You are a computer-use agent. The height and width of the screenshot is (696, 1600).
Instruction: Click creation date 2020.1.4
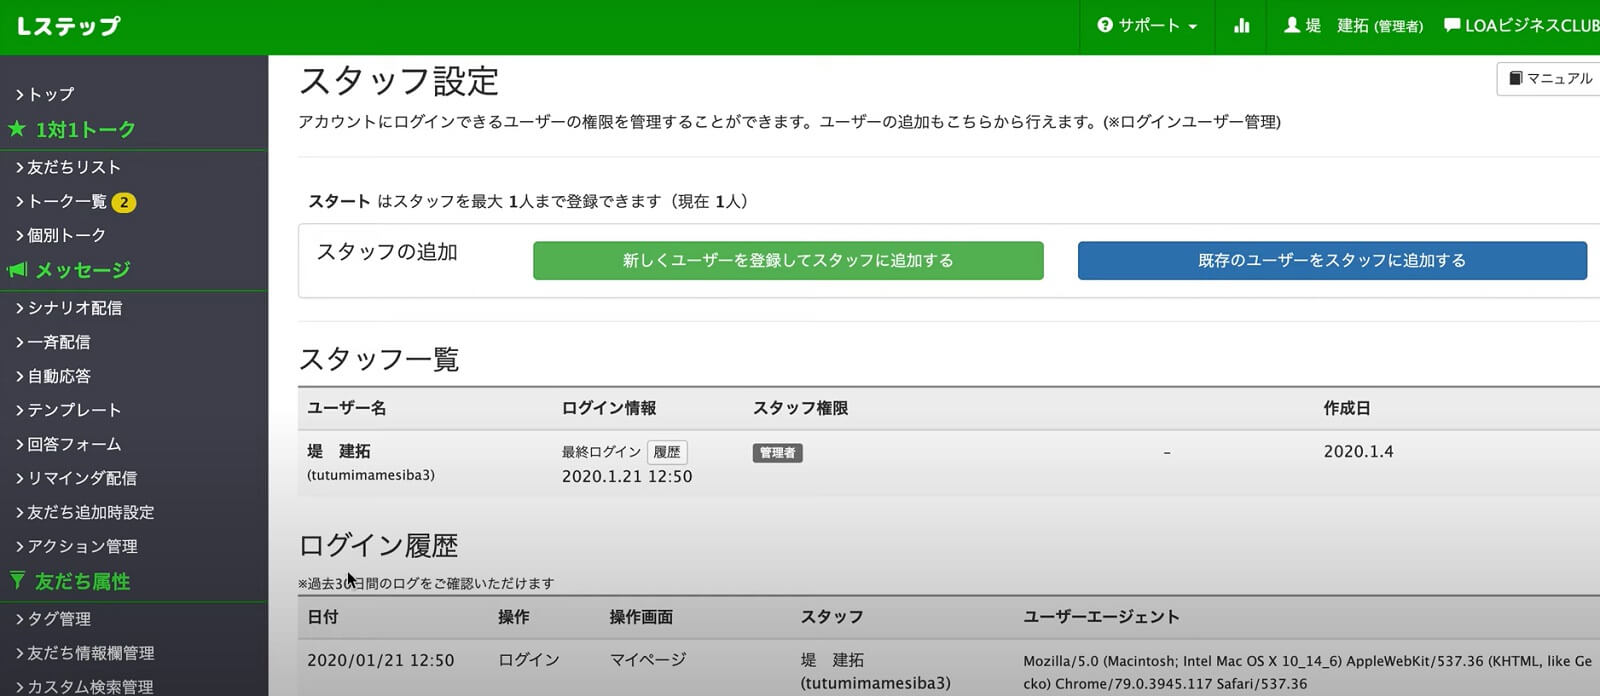point(1358,452)
